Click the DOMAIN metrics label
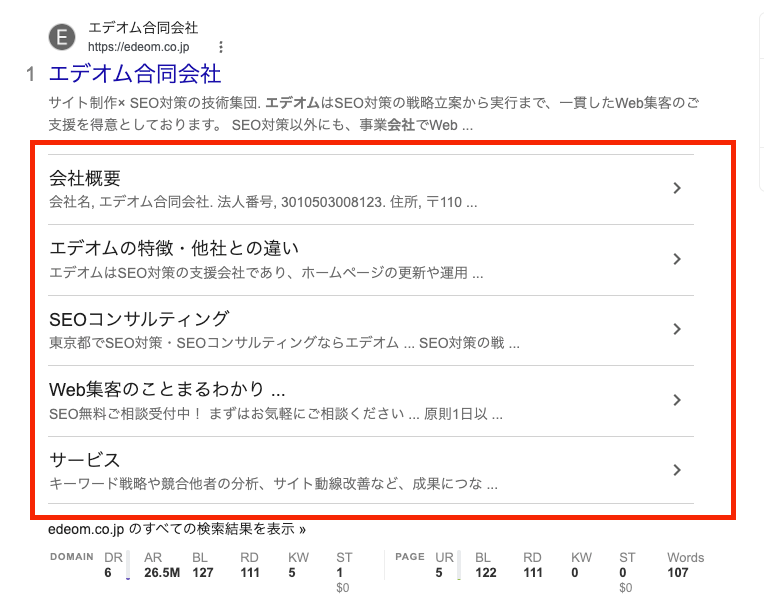Screen dimensions: 764x612 (72, 556)
